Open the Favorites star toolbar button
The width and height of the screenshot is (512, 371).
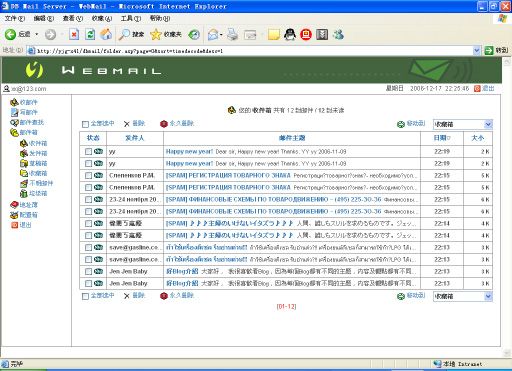165,34
